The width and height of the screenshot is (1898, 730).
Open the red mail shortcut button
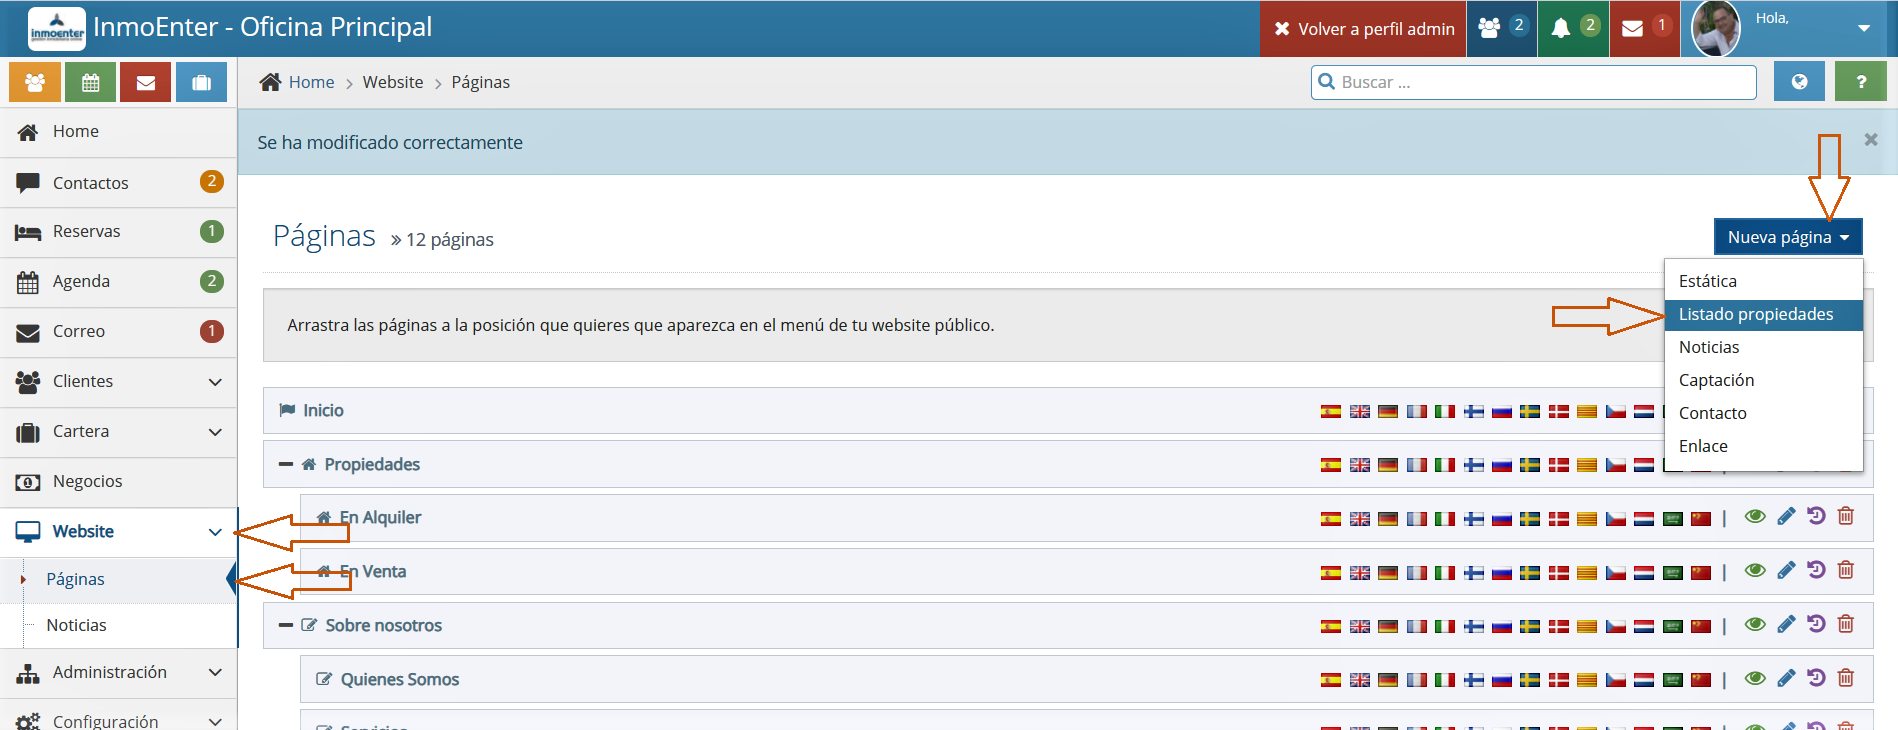pos(146,82)
